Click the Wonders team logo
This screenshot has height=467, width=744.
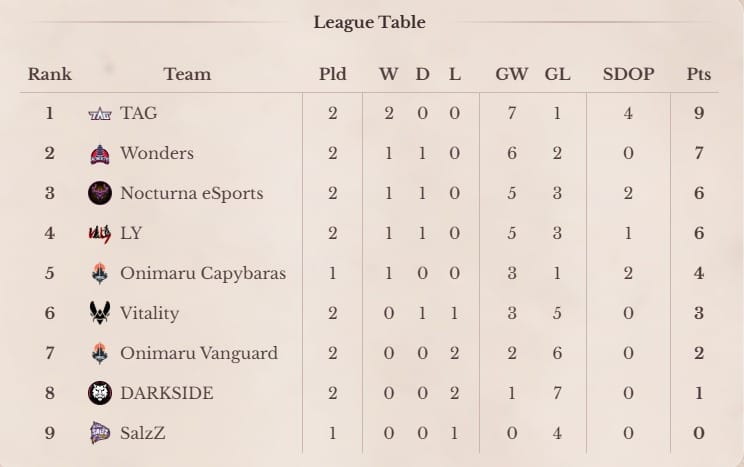pyautogui.click(x=100, y=154)
